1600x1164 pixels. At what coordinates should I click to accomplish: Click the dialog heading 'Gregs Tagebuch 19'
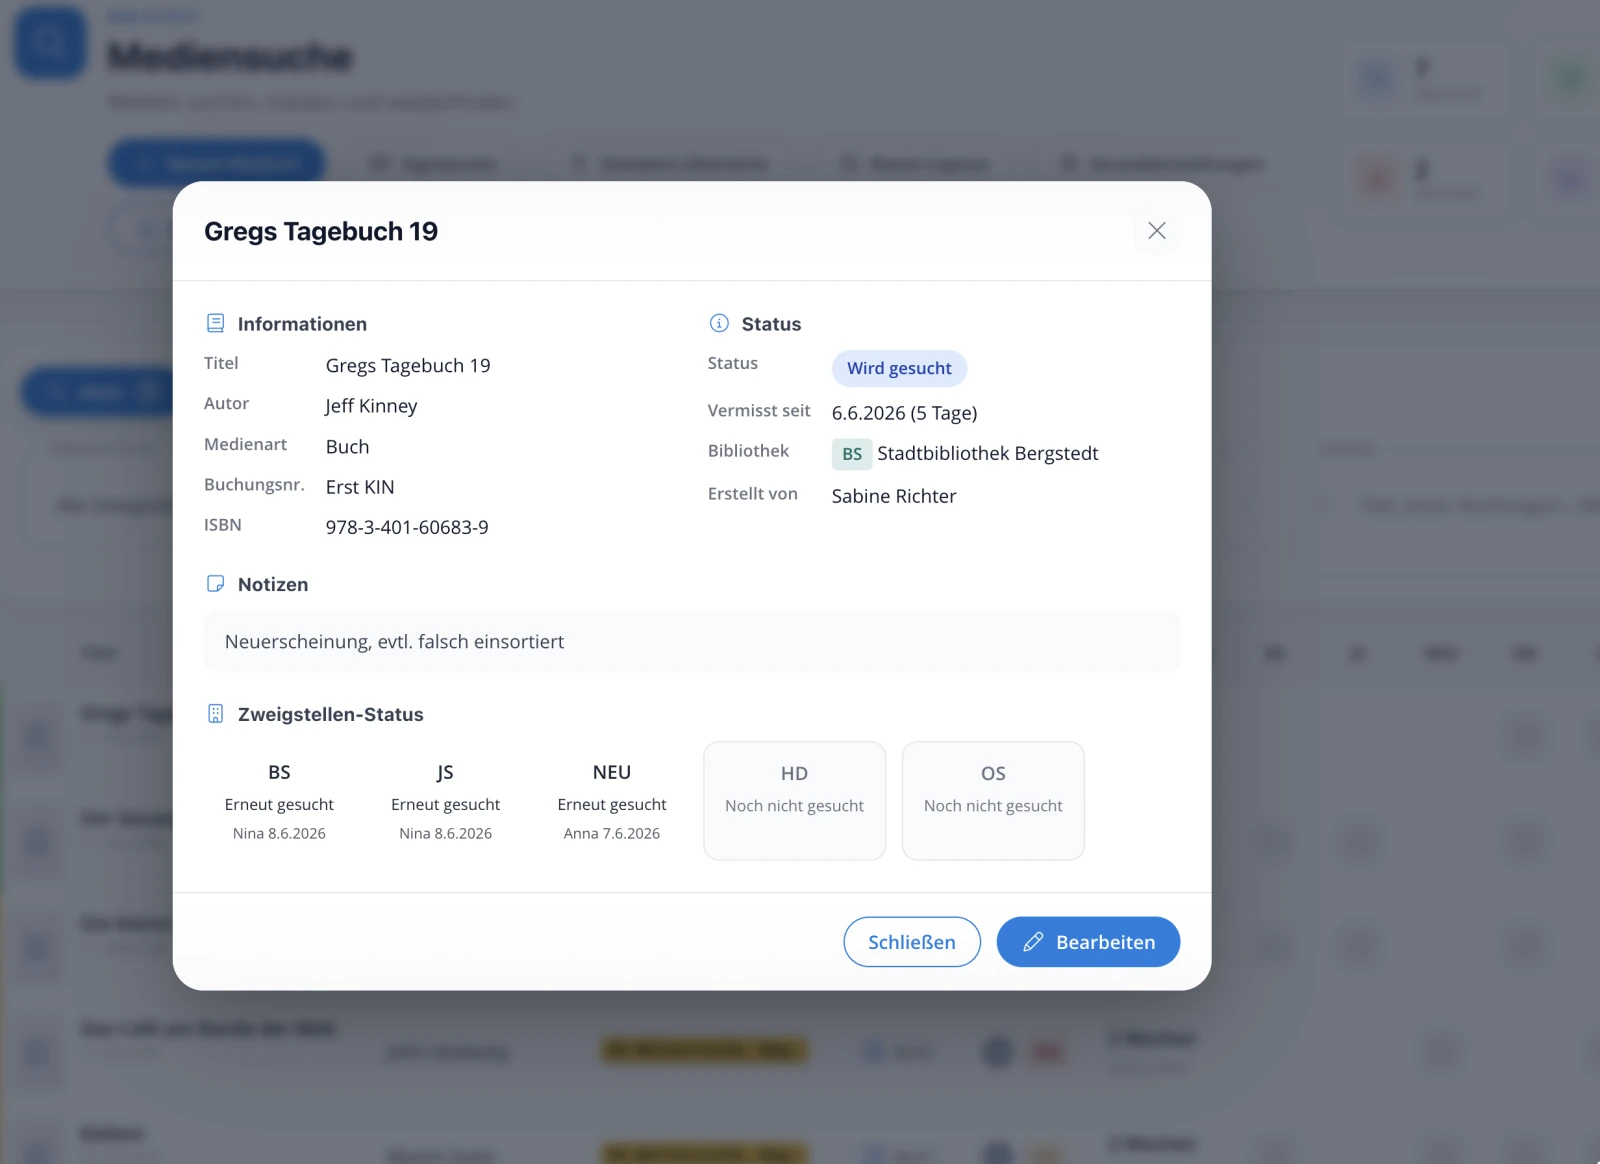pyautogui.click(x=321, y=231)
